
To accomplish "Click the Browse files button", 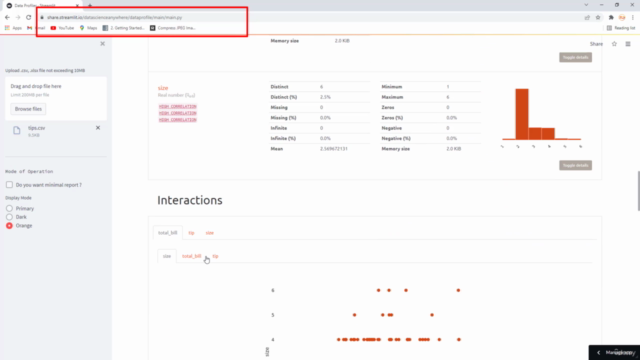I will (28, 109).
